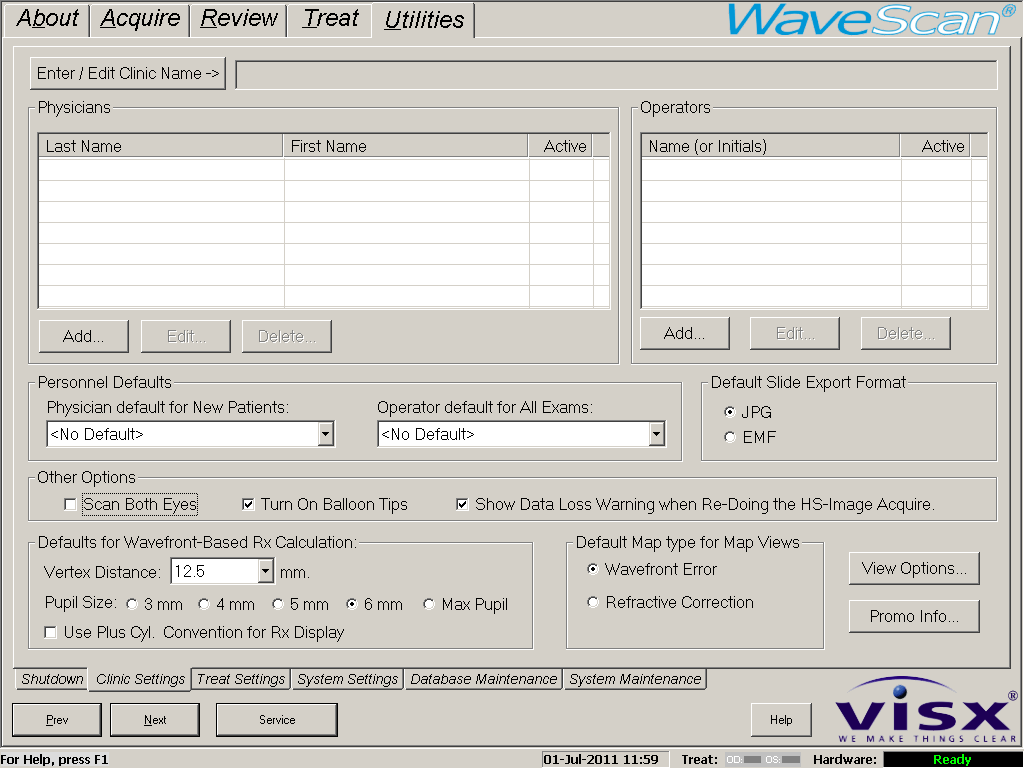Click the Physicians First Name column header
Image resolution: width=1024 pixels, height=768 pixels.
[406, 146]
